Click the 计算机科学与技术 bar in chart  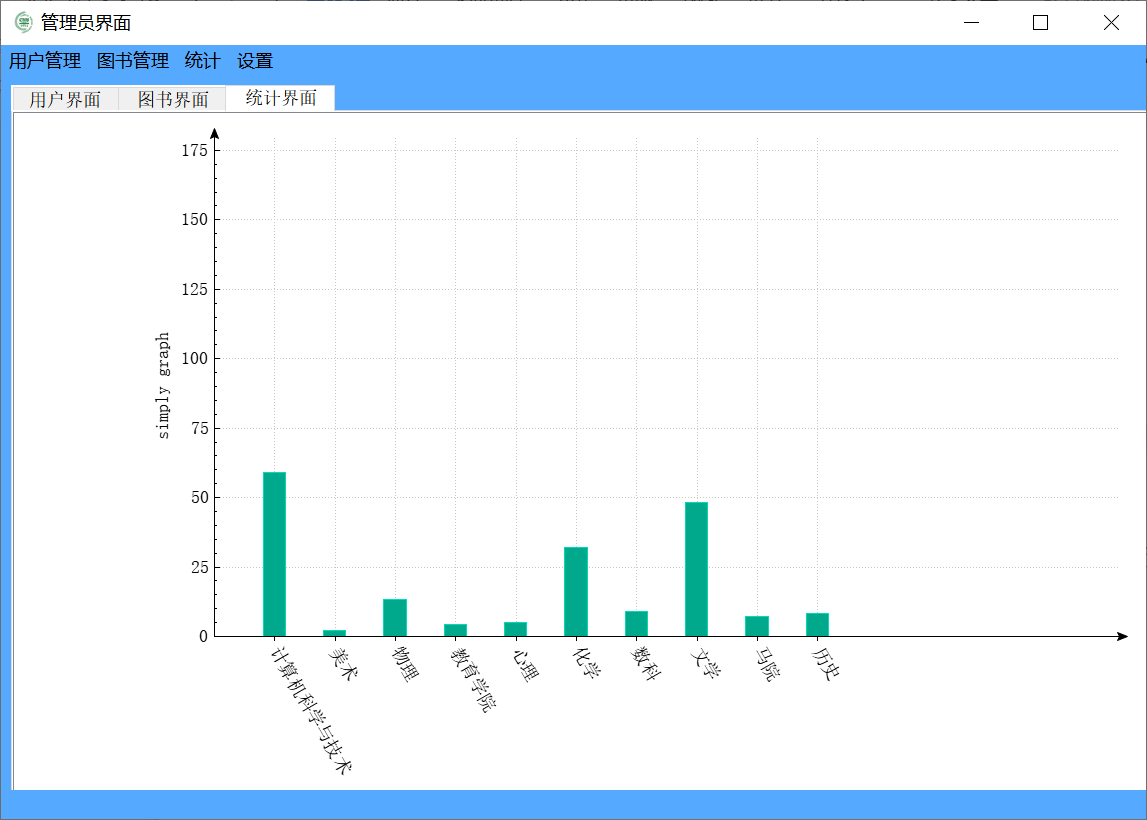274,554
